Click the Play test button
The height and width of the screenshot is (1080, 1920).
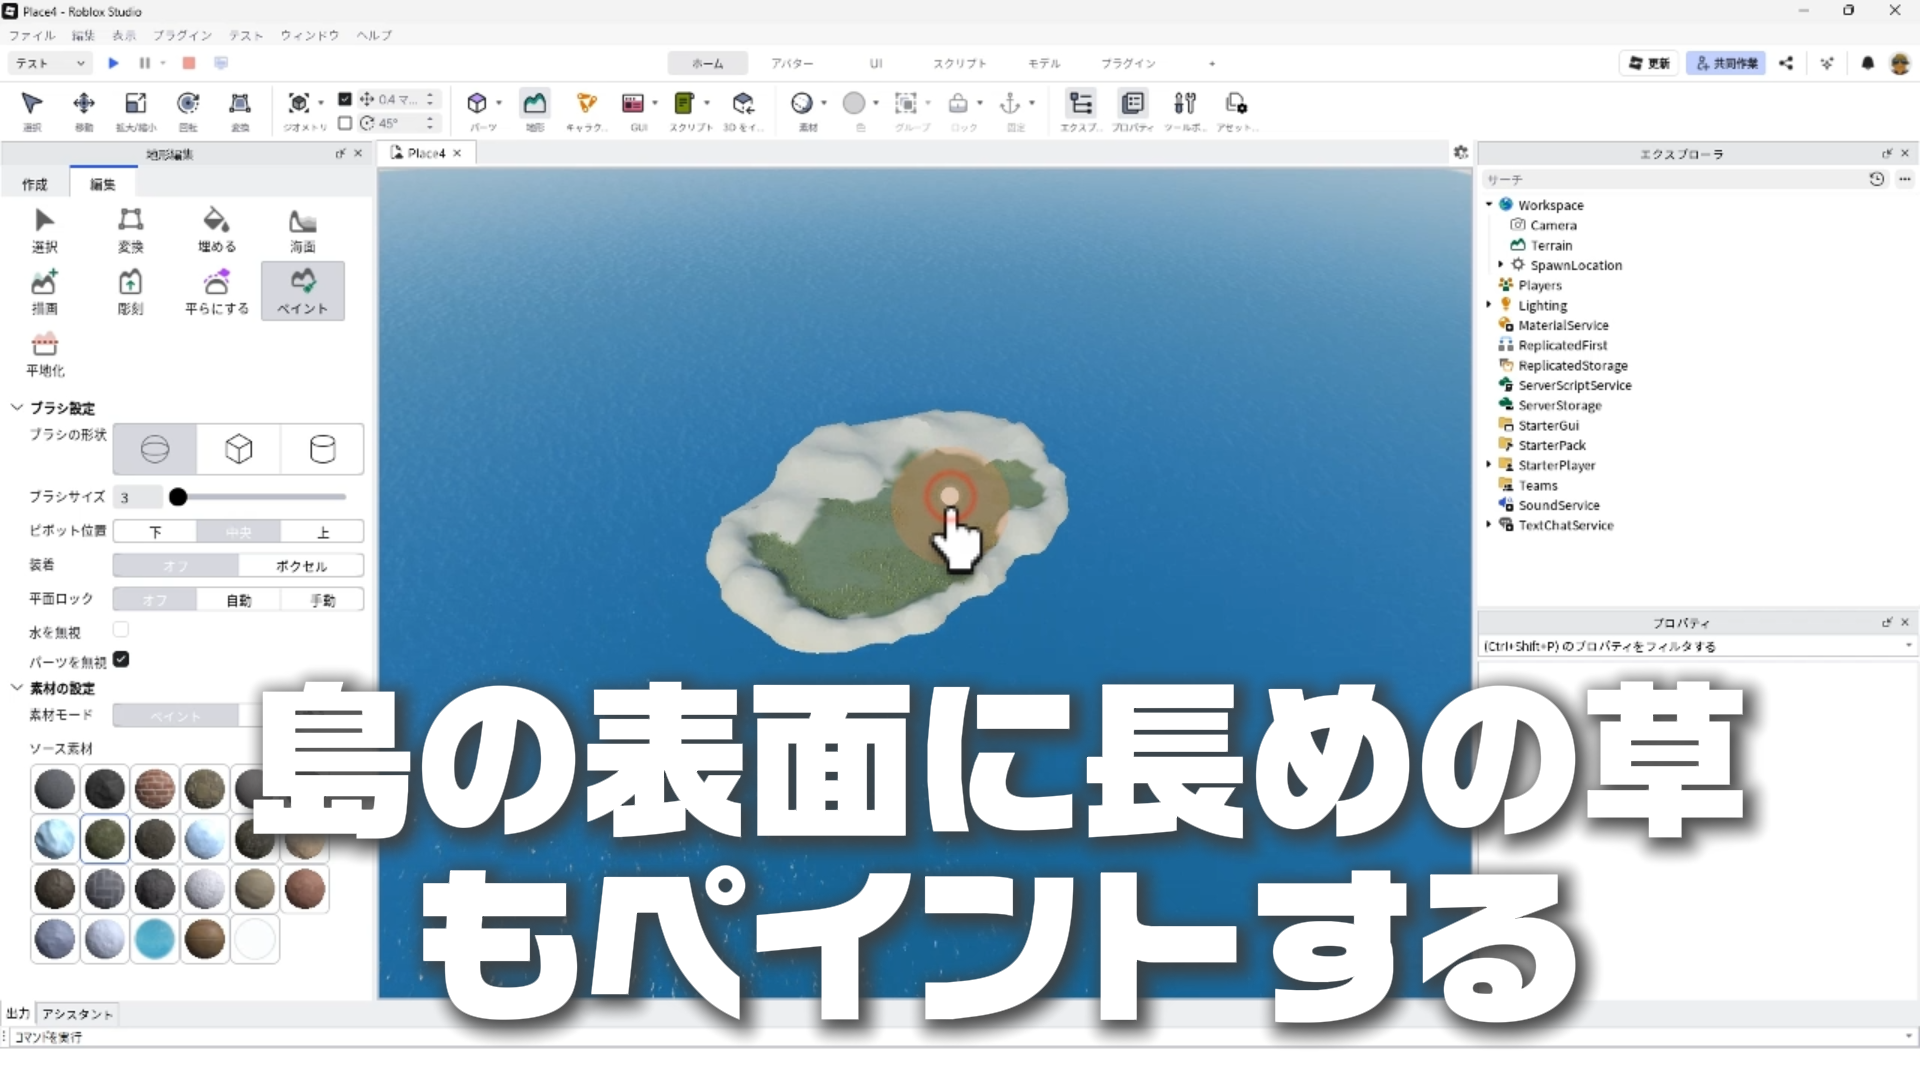[x=113, y=63]
